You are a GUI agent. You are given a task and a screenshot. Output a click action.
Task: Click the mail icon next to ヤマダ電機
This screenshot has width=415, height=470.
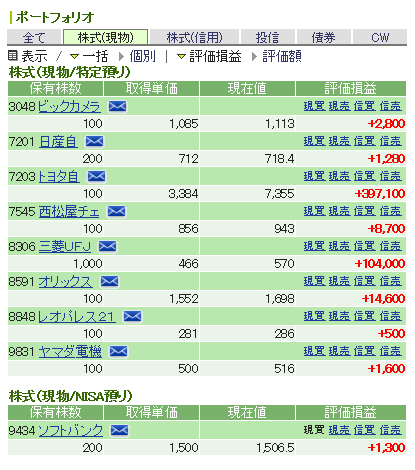click(118, 351)
